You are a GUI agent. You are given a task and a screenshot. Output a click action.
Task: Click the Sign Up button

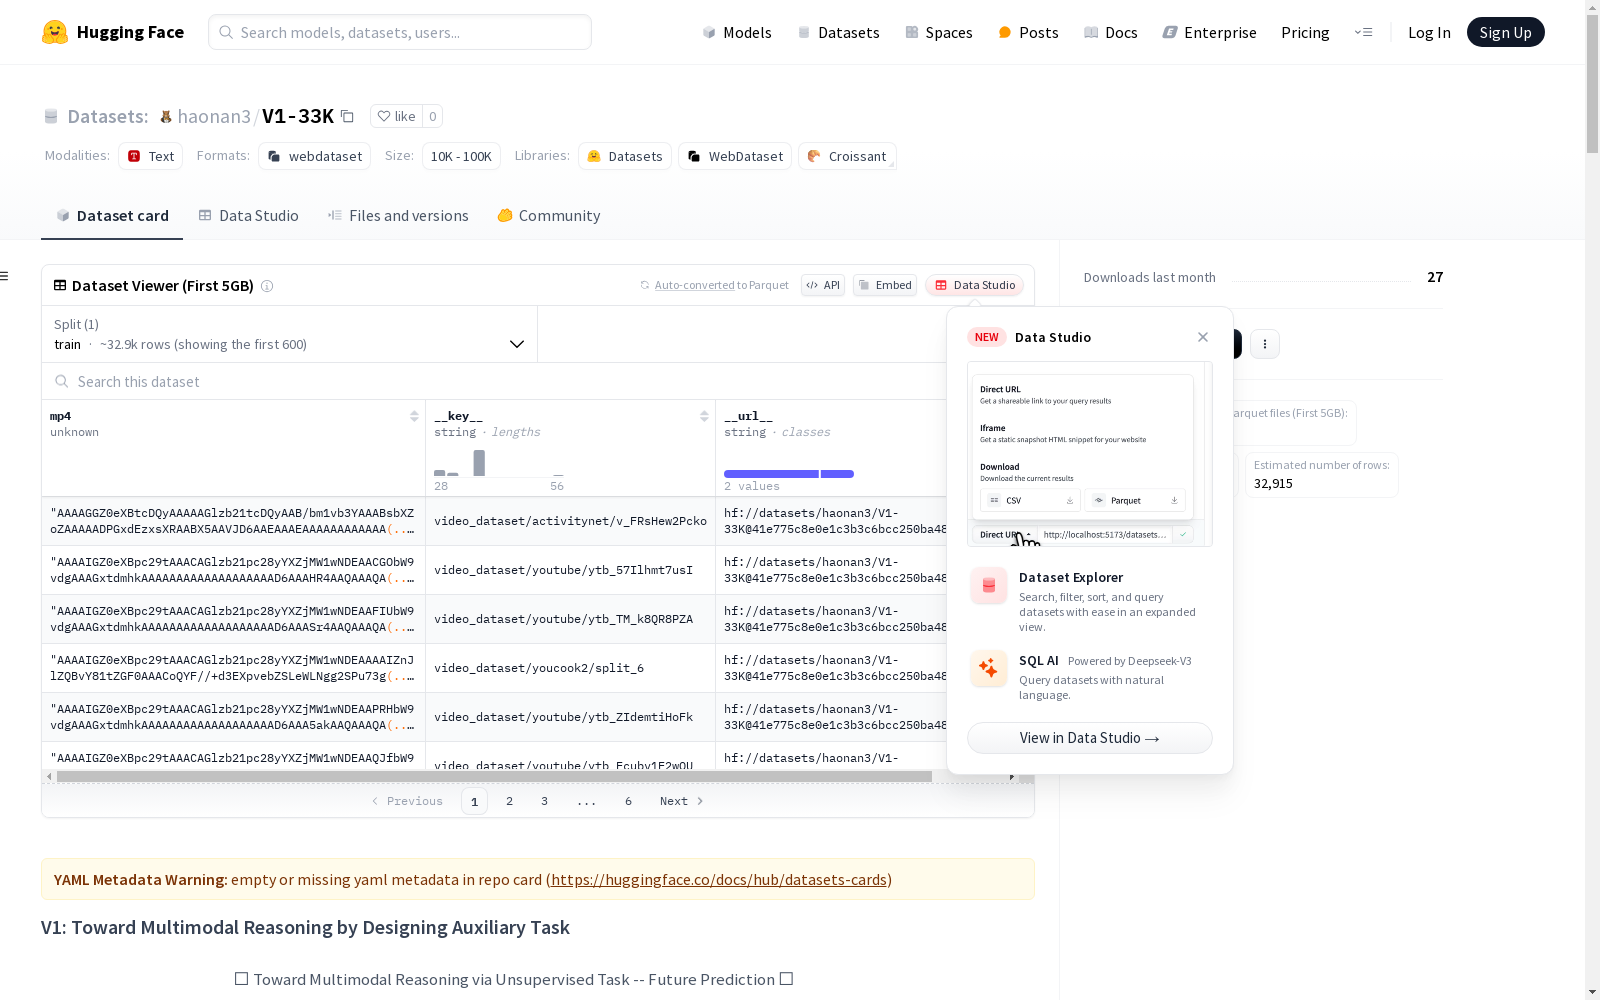[x=1505, y=32]
